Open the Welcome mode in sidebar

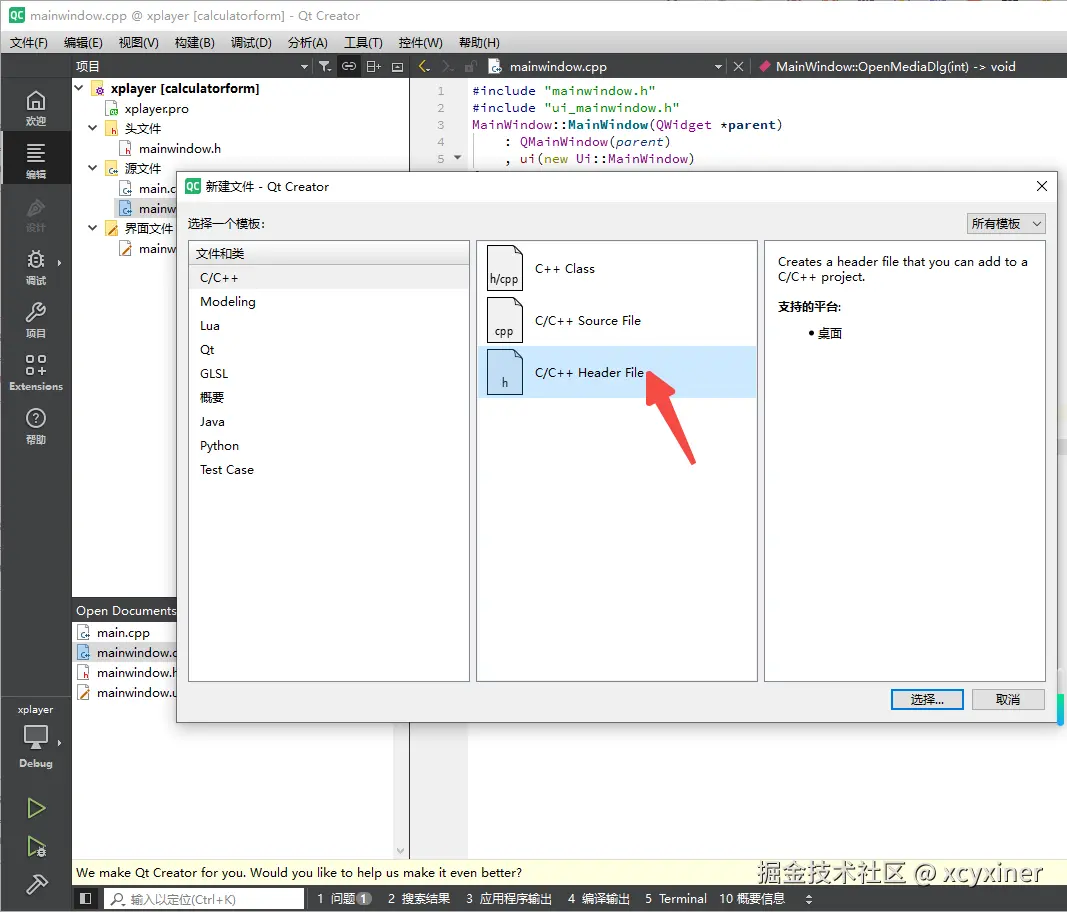point(35,108)
